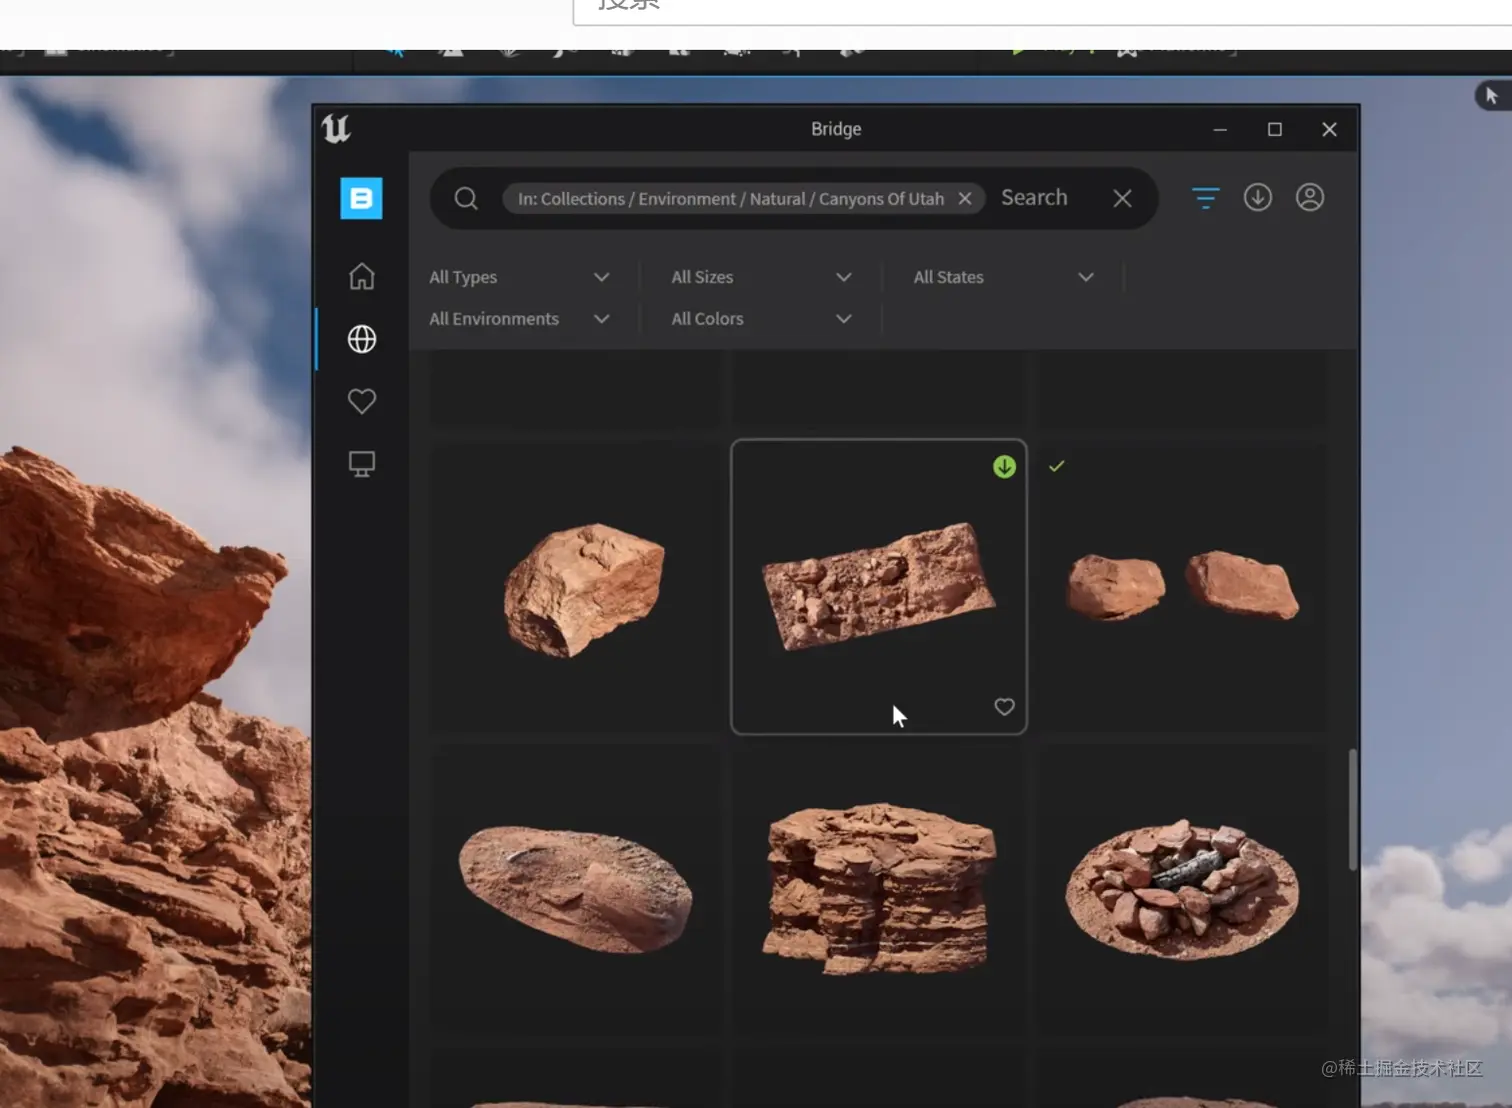1512x1108 pixels.
Task: Open the Local monitor section in sidebar
Action: point(361,464)
